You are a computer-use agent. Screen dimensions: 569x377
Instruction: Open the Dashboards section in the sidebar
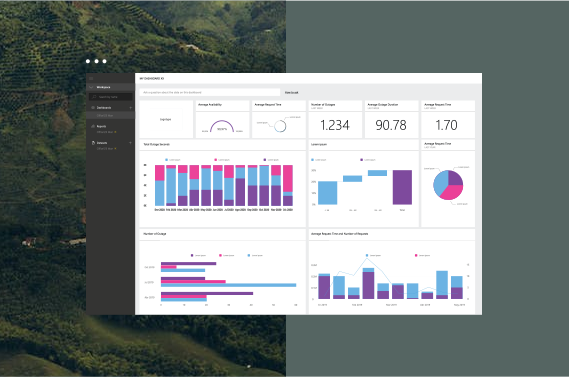(104, 108)
